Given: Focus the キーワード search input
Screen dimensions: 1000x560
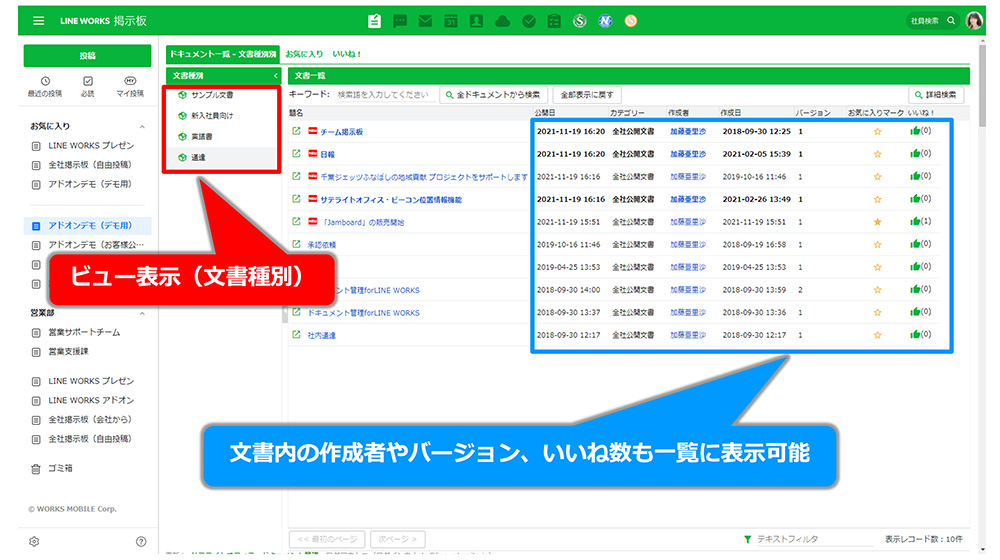Looking at the screenshot, I should tap(385, 95).
